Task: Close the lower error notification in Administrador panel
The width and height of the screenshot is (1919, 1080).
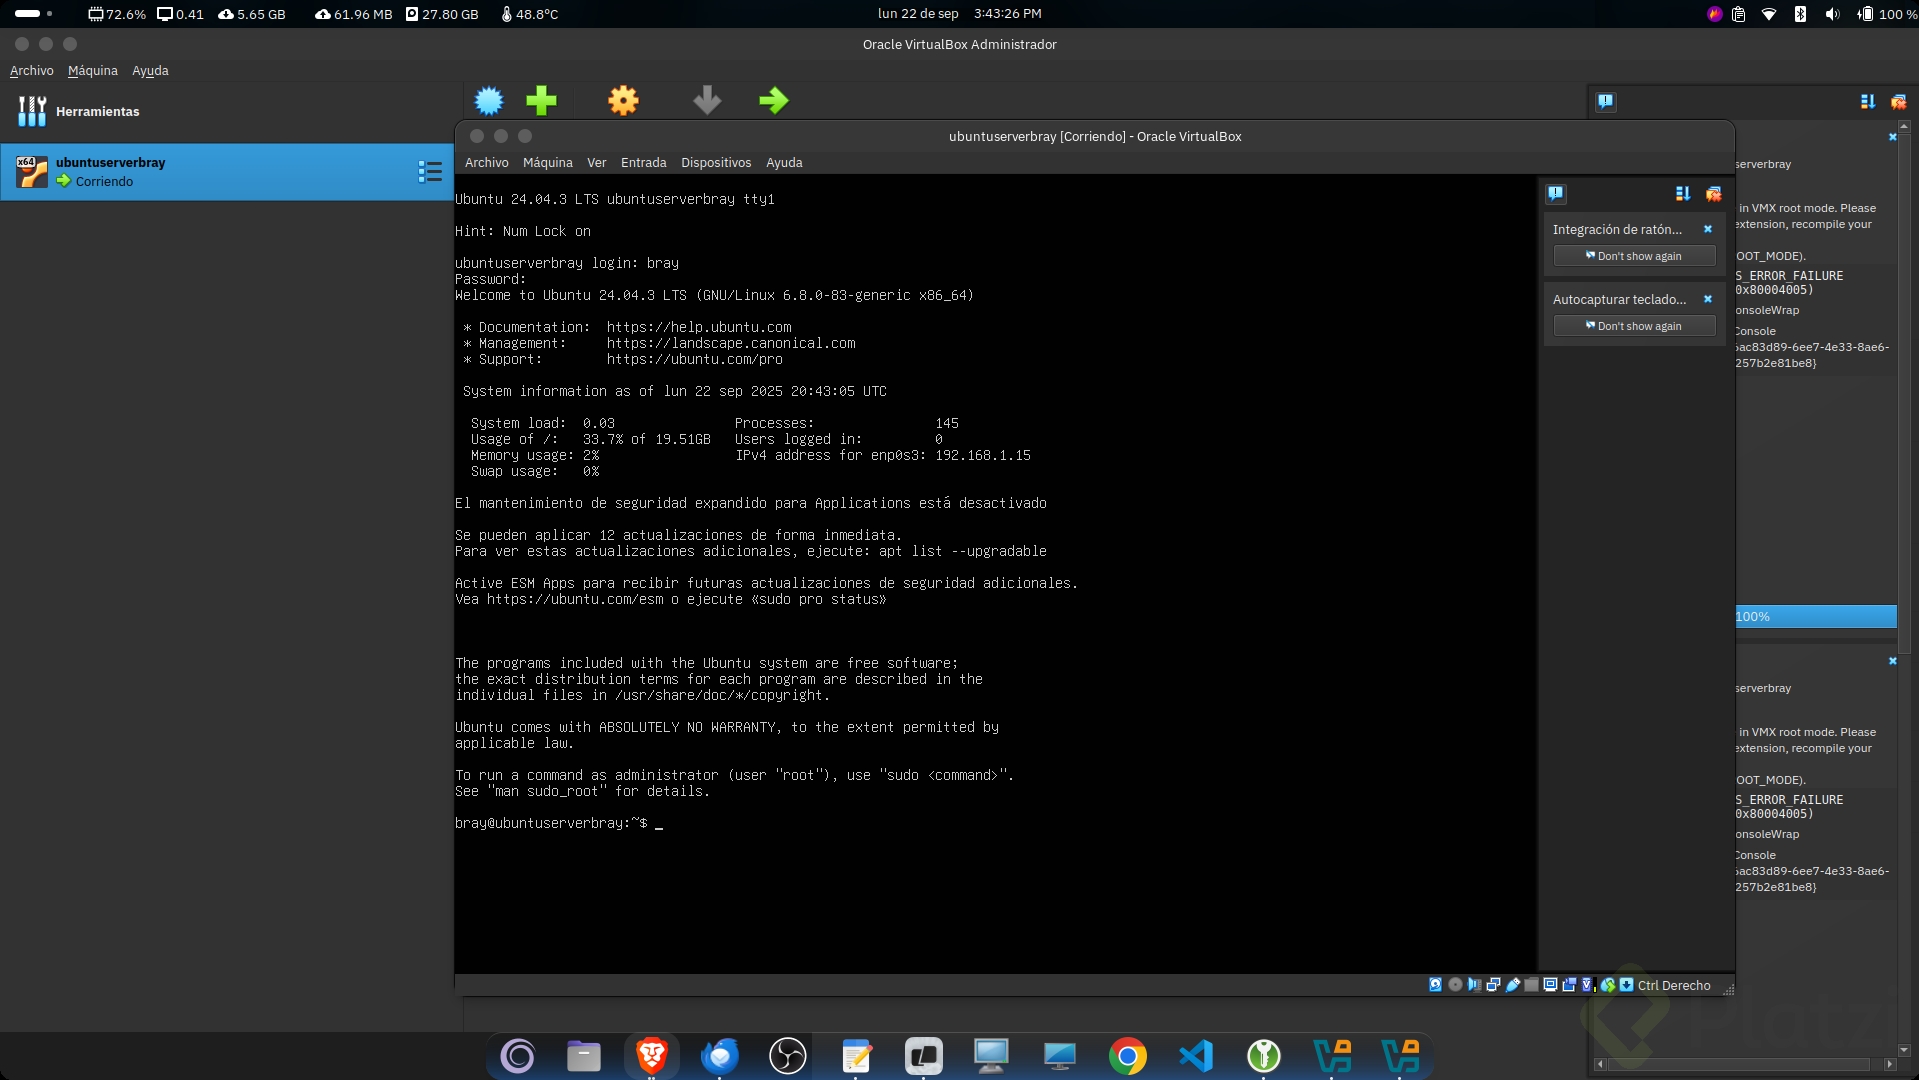Action: pos(1892,661)
